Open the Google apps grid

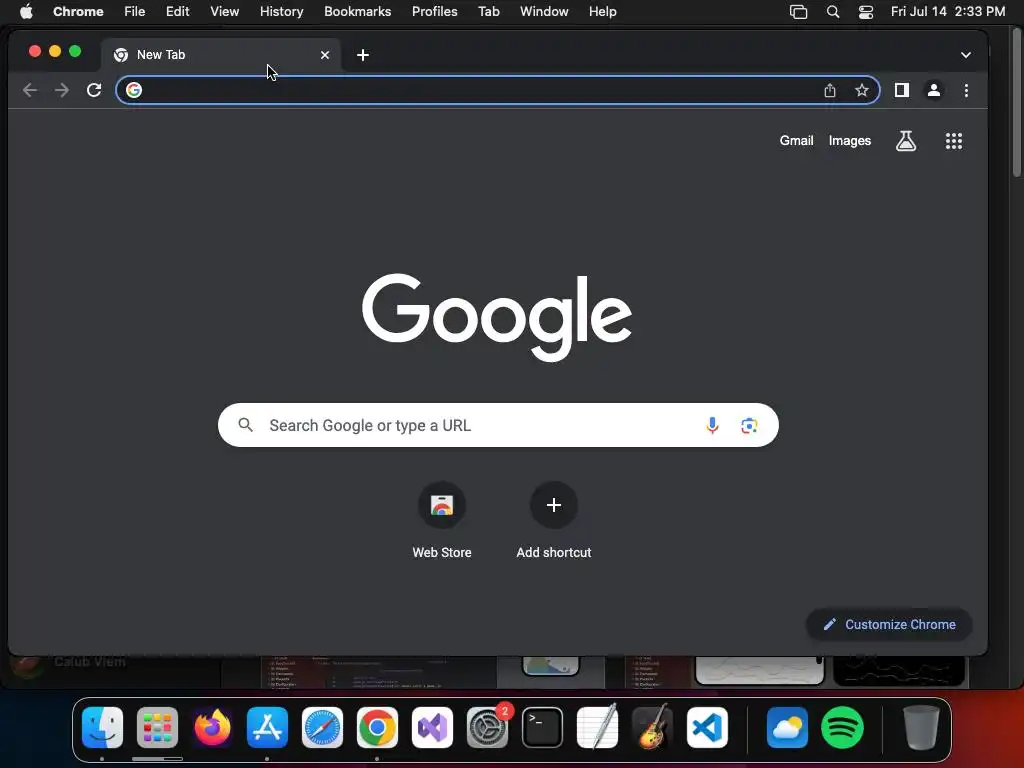pos(954,141)
